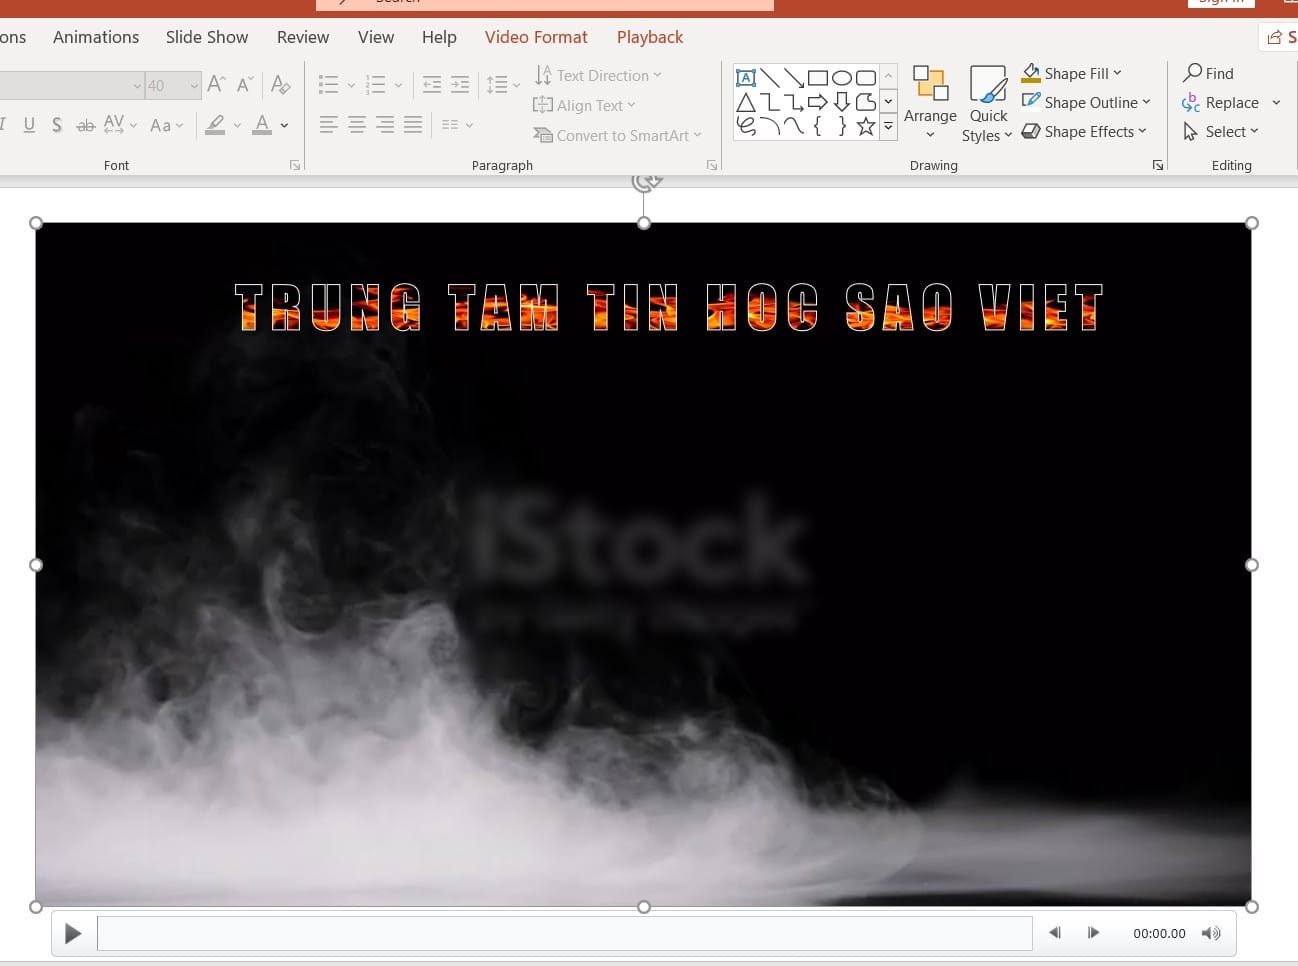The height and width of the screenshot is (966, 1298).
Task: Select the text box shape in gallery
Action: pyautogui.click(x=745, y=78)
